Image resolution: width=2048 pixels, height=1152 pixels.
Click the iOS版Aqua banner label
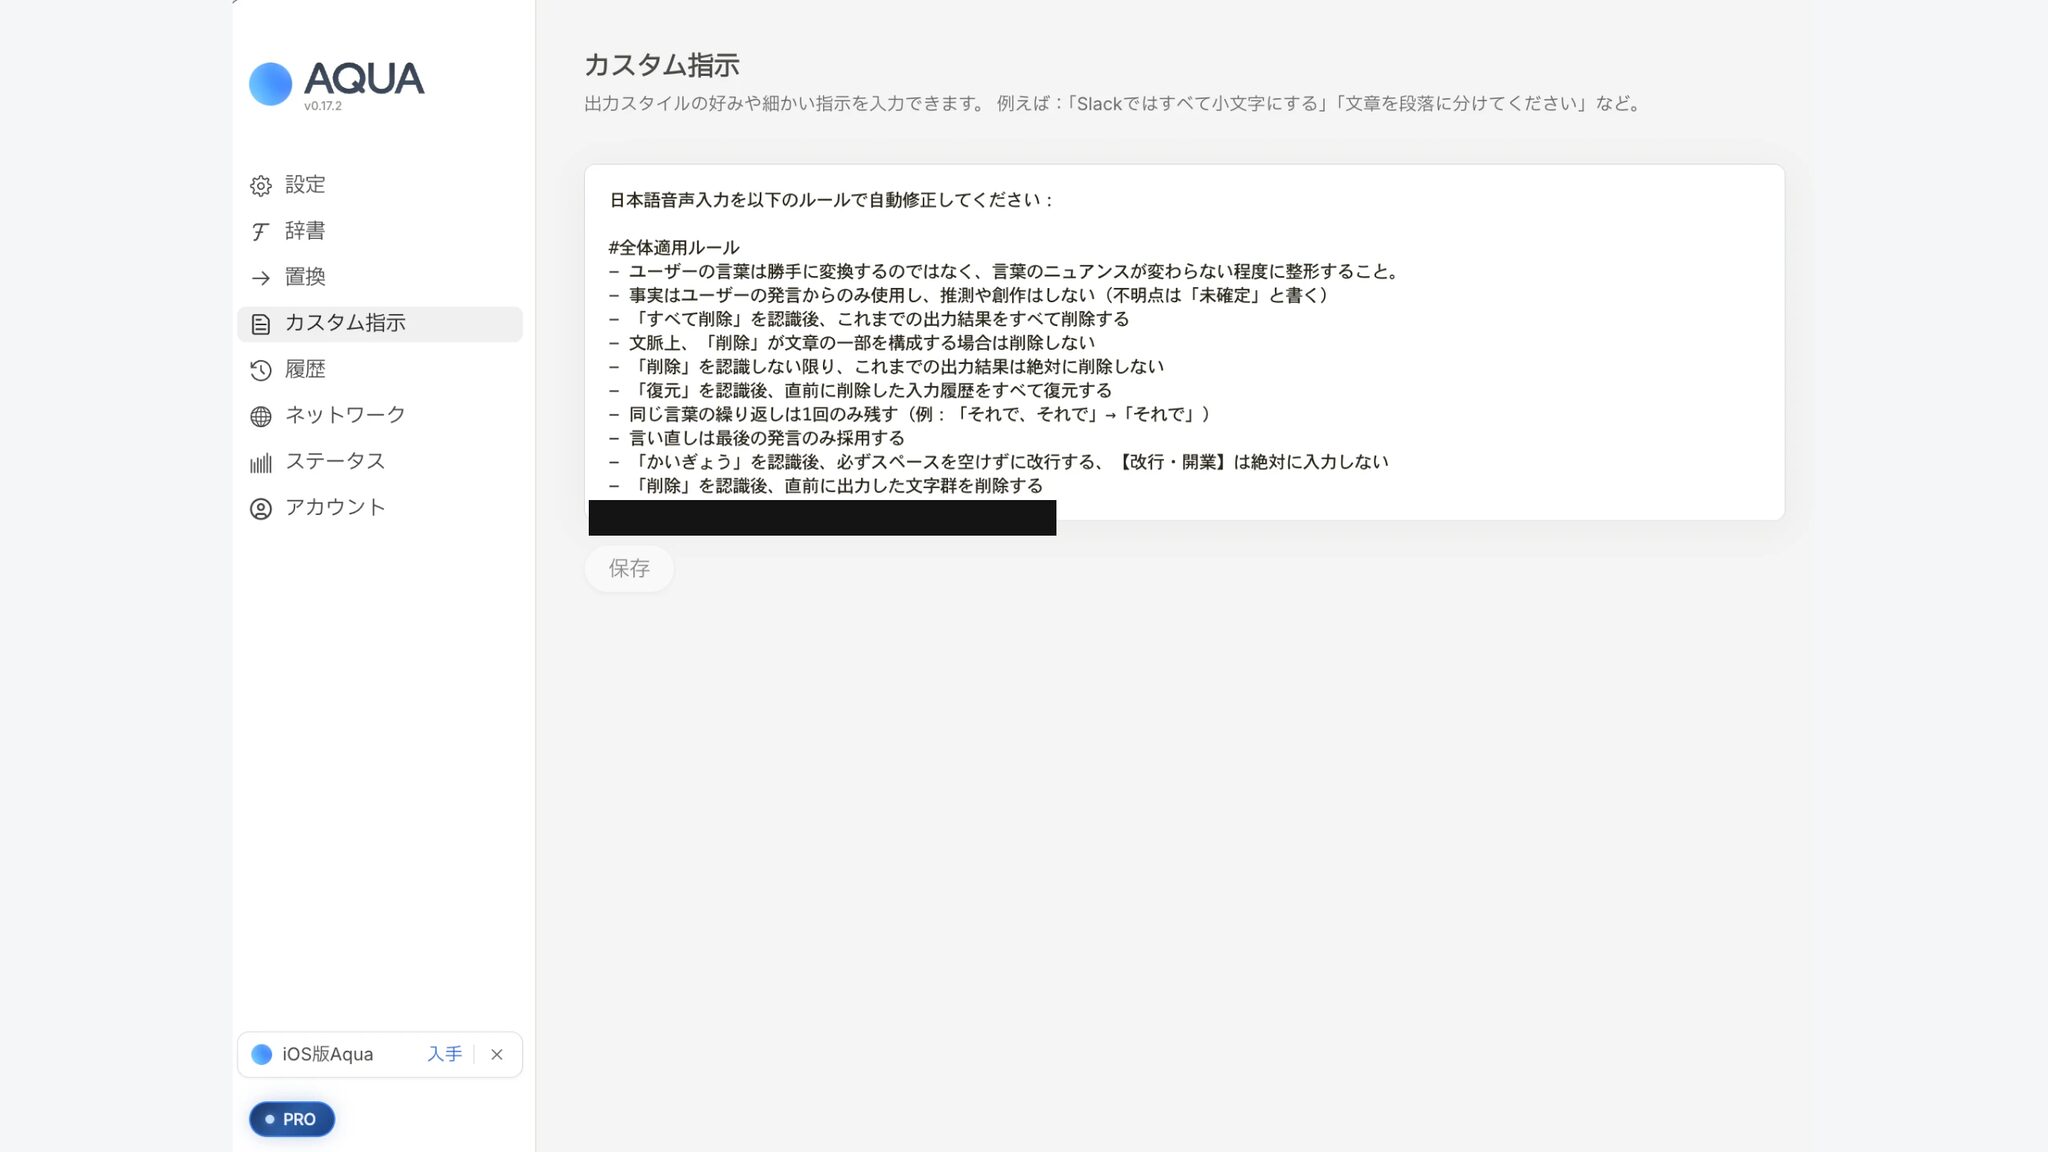327,1054
